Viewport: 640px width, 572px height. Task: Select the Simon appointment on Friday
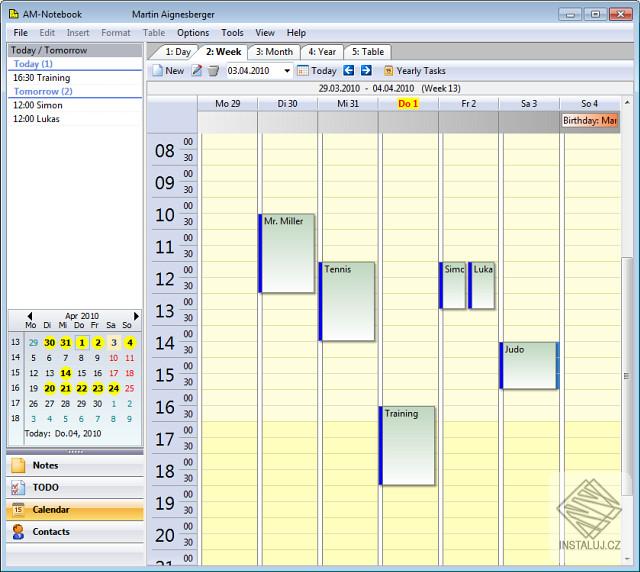point(452,285)
